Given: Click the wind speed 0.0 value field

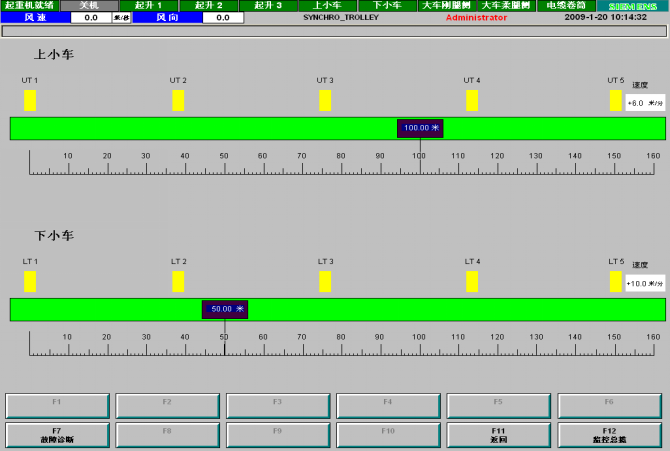Looking at the screenshot, I should (91, 18).
